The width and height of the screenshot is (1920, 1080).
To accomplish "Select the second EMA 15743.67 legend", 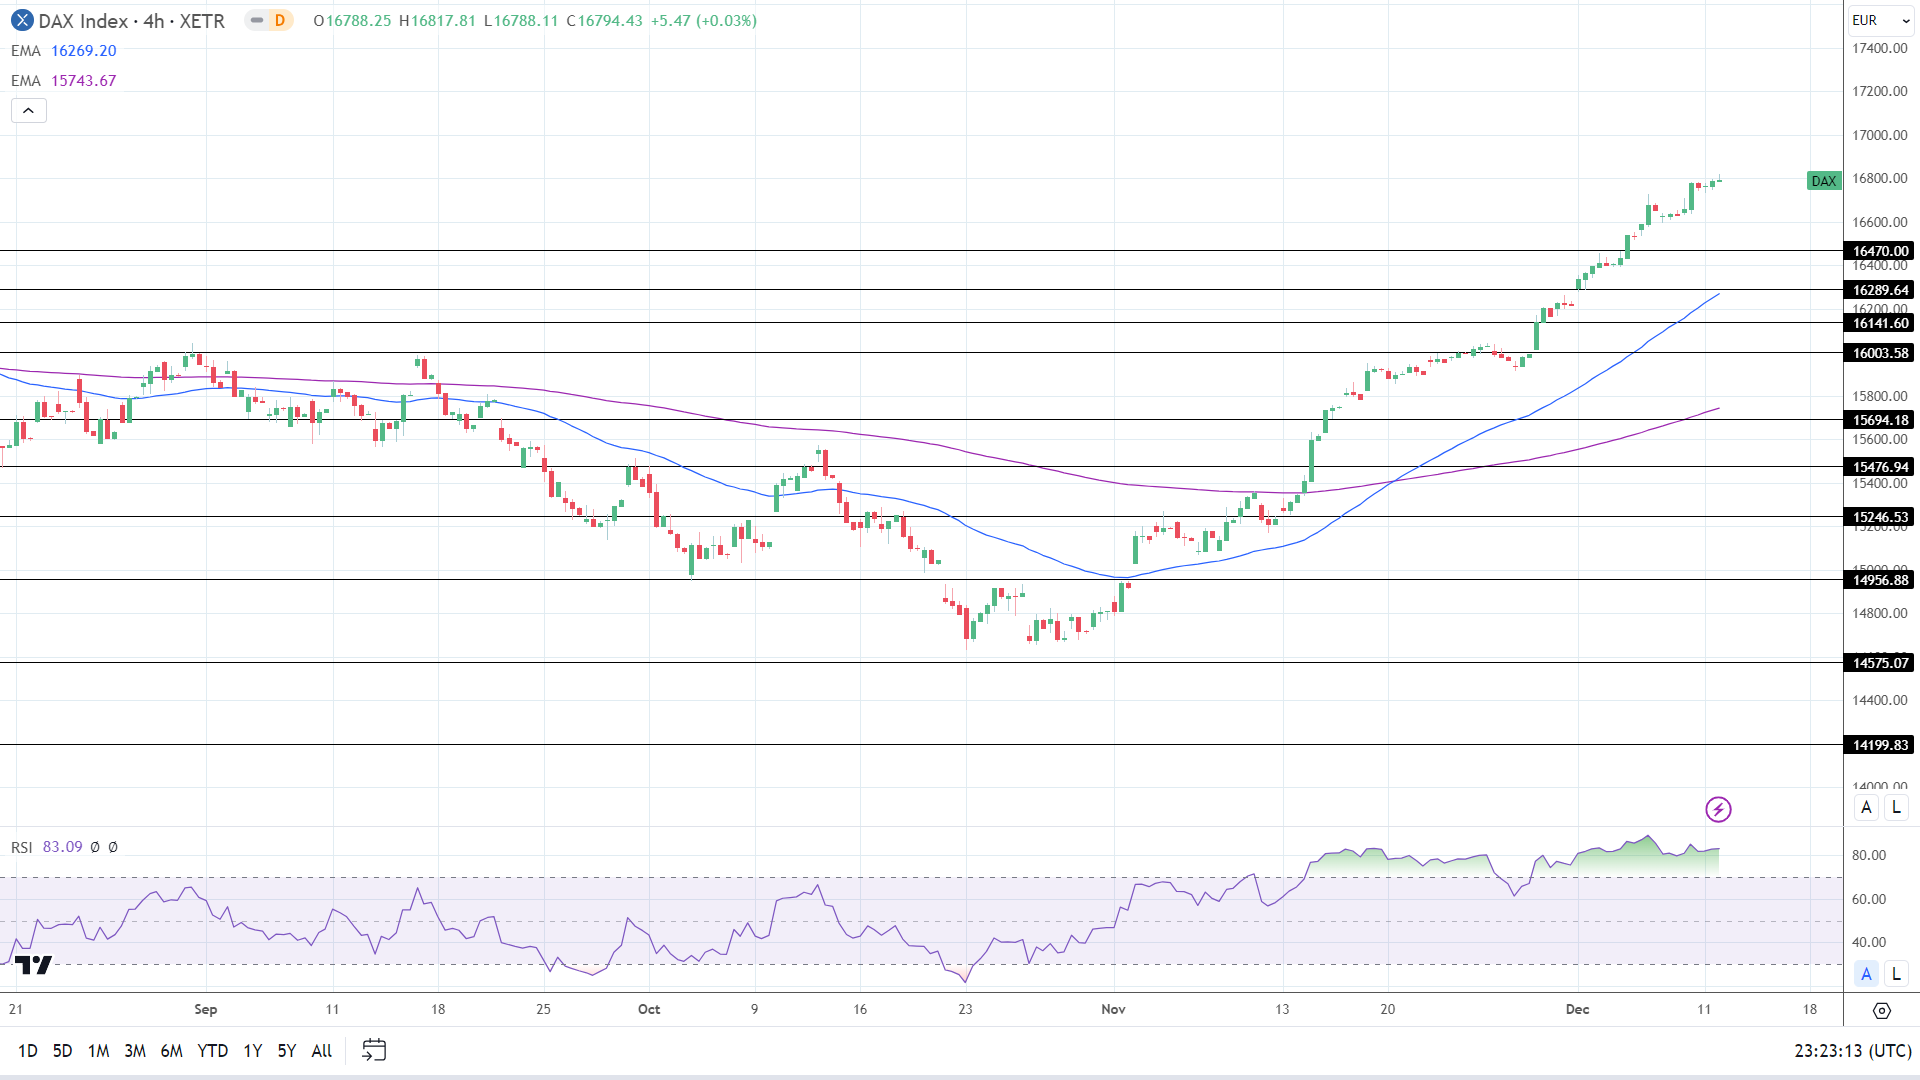I will pyautogui.click(x=64, y=81).
